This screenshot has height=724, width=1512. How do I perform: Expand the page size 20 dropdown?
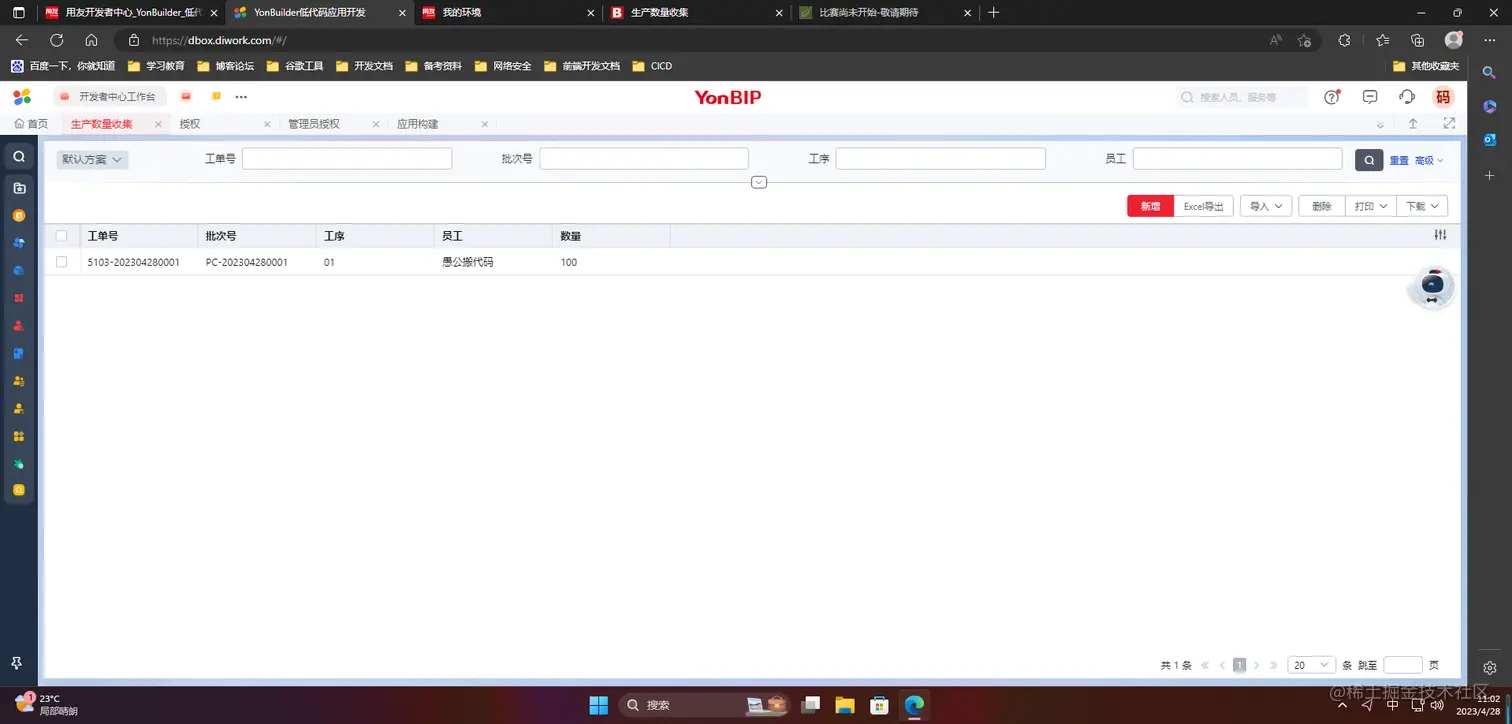click(x=1310, y=664)
